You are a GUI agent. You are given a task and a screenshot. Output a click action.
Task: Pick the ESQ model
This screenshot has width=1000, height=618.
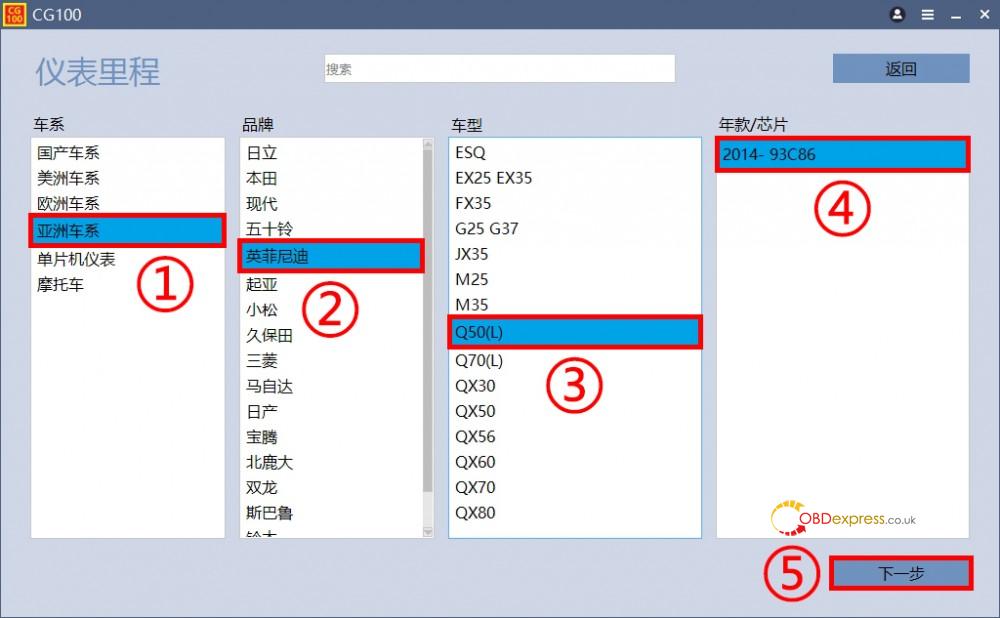click(575, 153)
